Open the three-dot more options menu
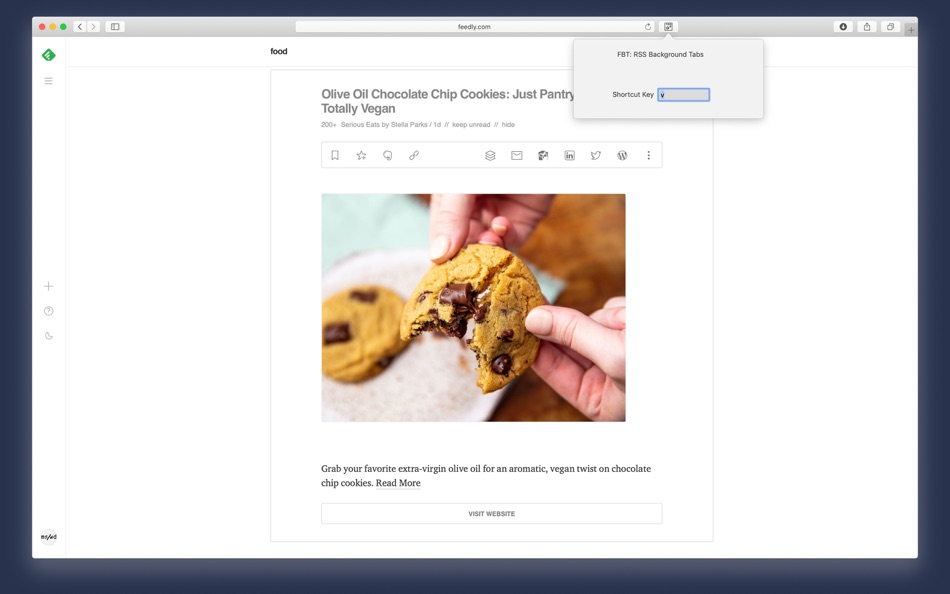 [648, 155]
